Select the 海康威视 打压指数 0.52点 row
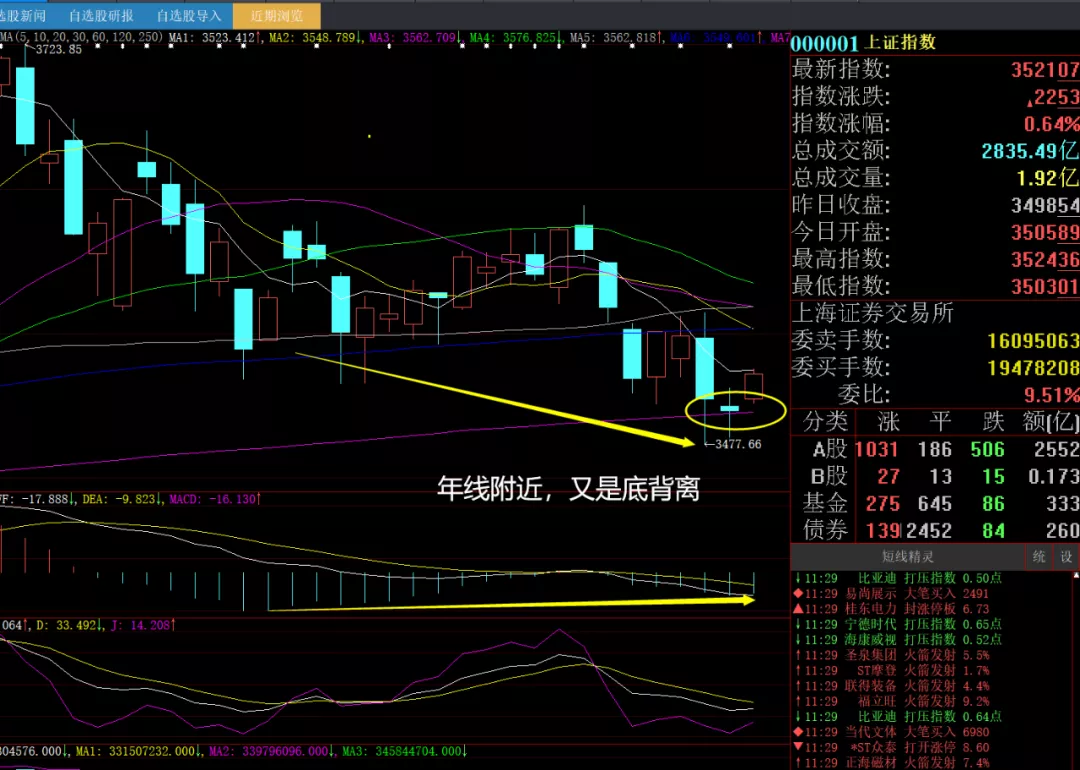Image resolution: width=1080 pixels, height=770 pixels. pos(897,640)
